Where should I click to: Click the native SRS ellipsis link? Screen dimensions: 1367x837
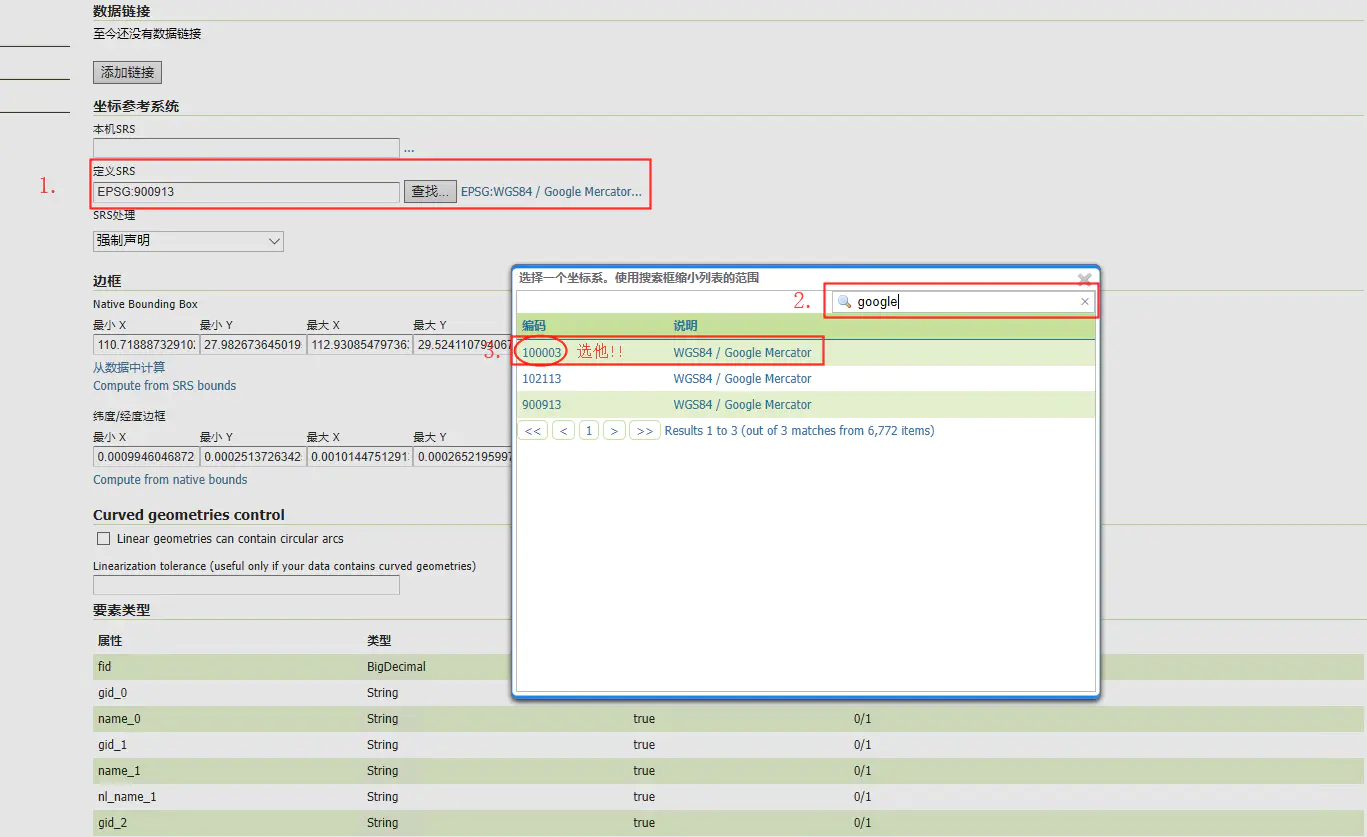pos(409,149)
